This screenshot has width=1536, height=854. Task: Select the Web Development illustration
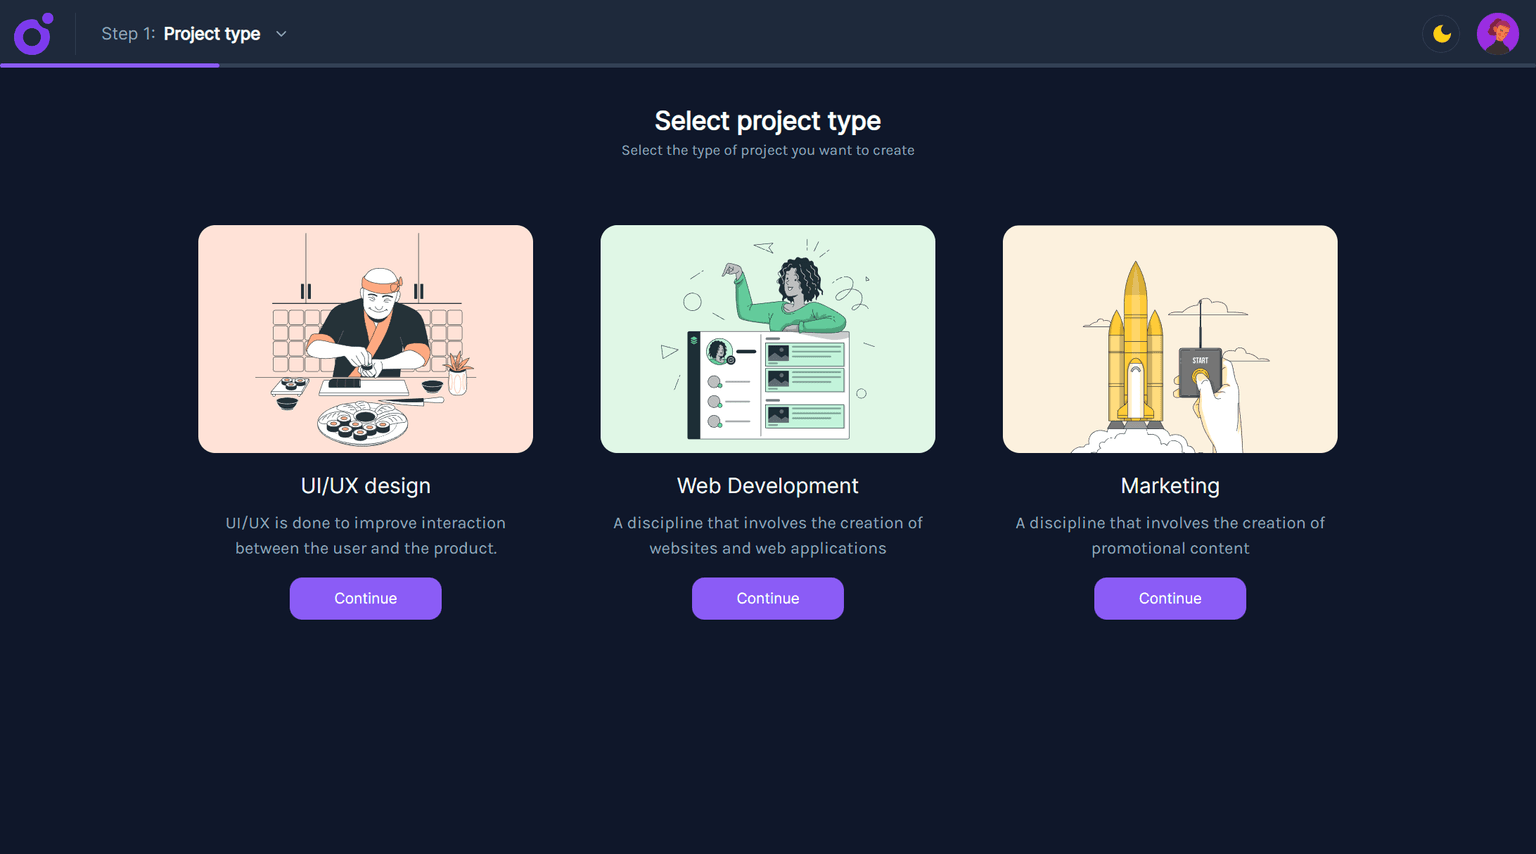(x=767, y=339)
